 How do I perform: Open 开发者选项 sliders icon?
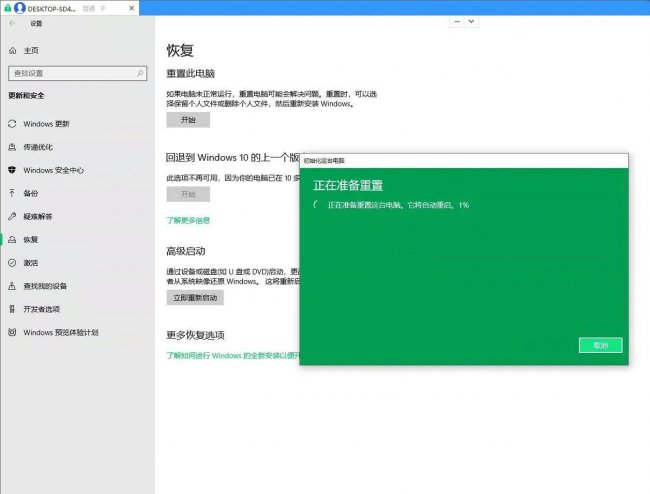12,309
